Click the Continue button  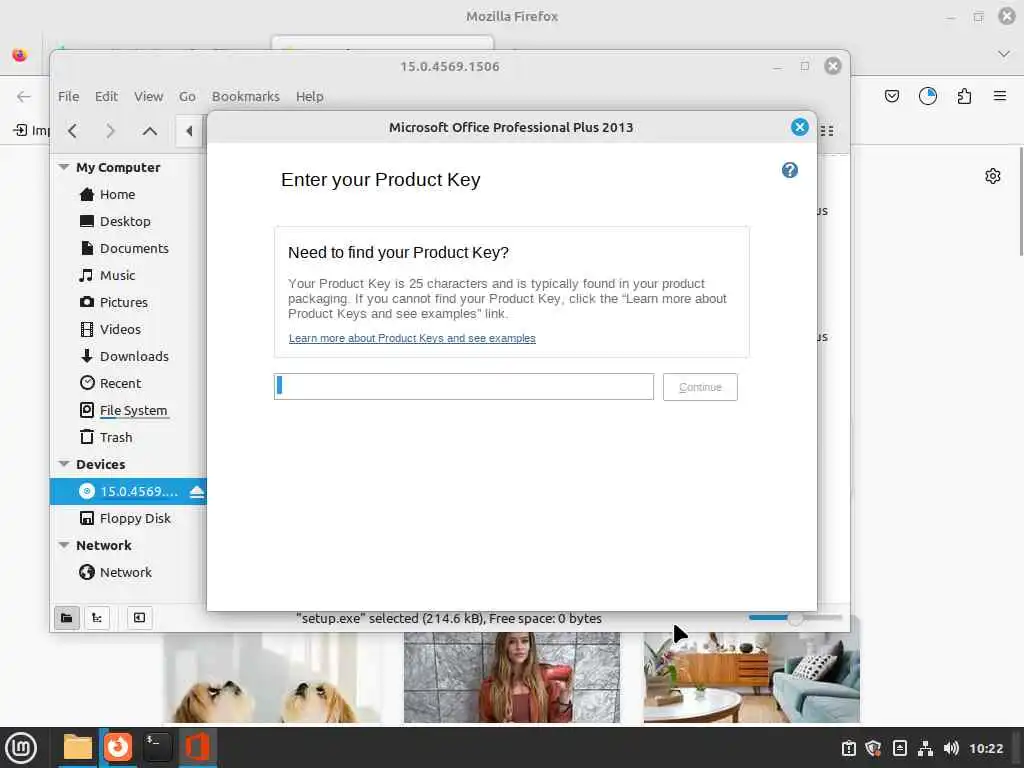point(700,387)
